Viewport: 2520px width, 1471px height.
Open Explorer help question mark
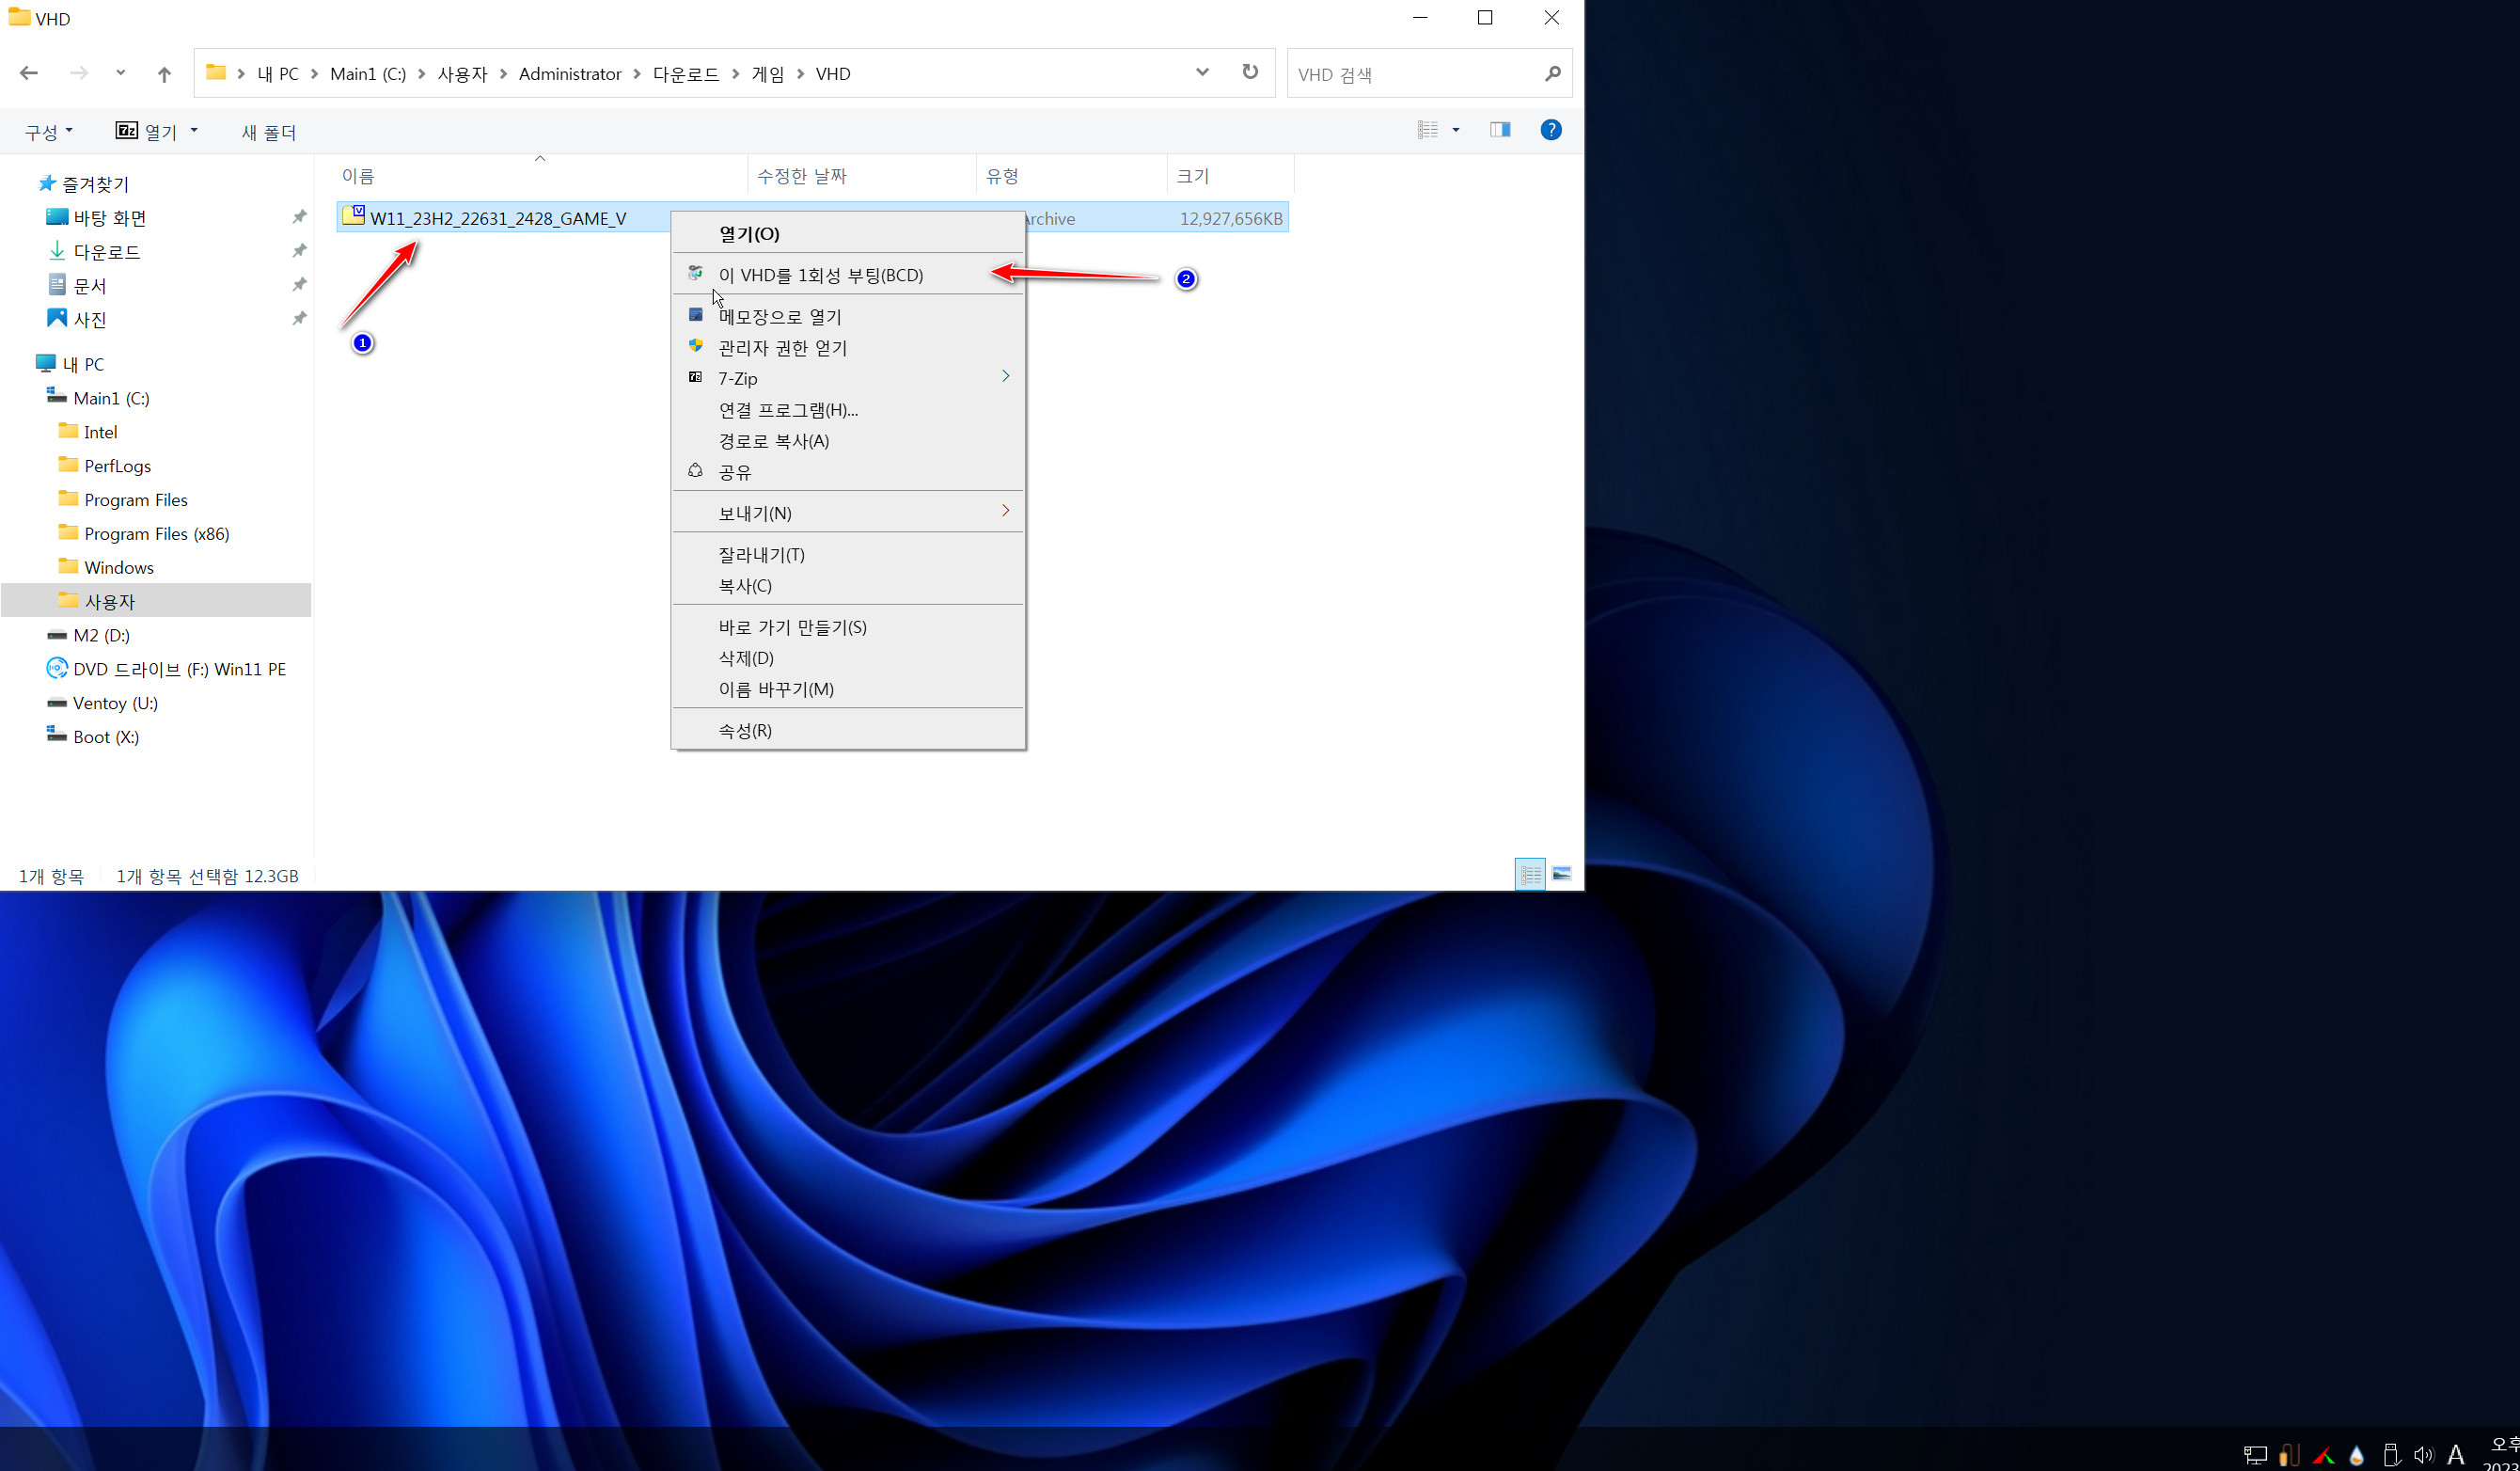[1551, 129]
